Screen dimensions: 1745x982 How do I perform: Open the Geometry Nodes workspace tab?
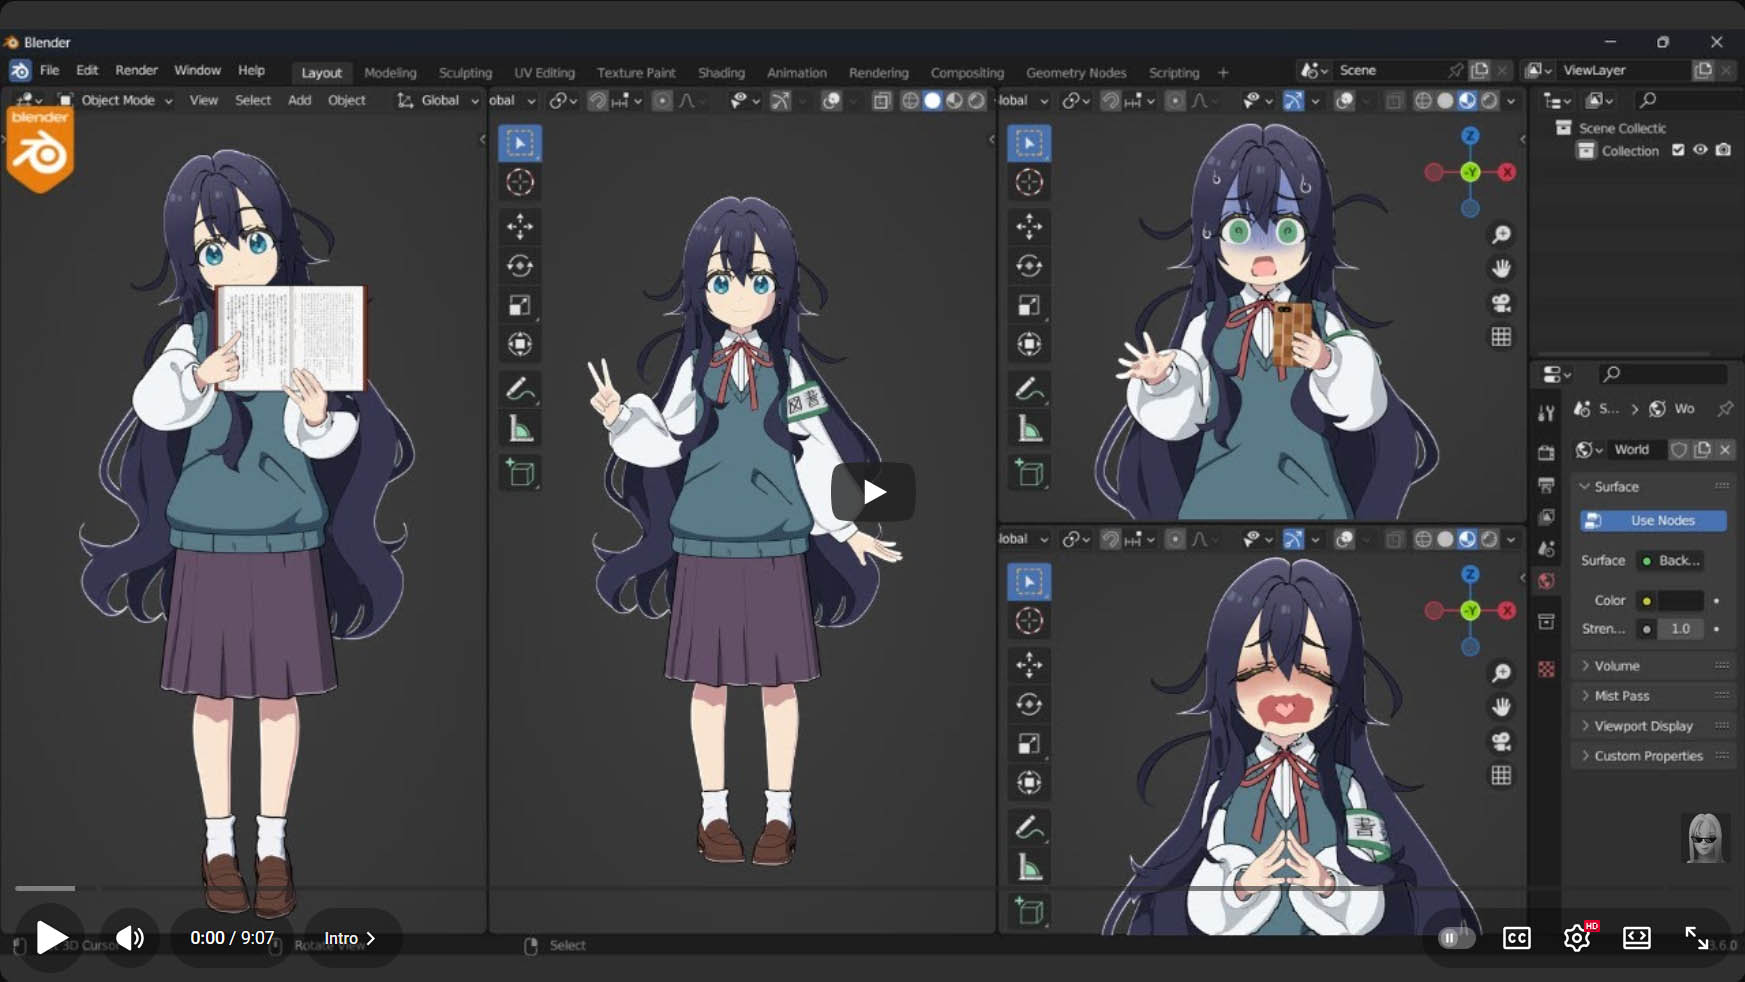(x=1076, y=73)
